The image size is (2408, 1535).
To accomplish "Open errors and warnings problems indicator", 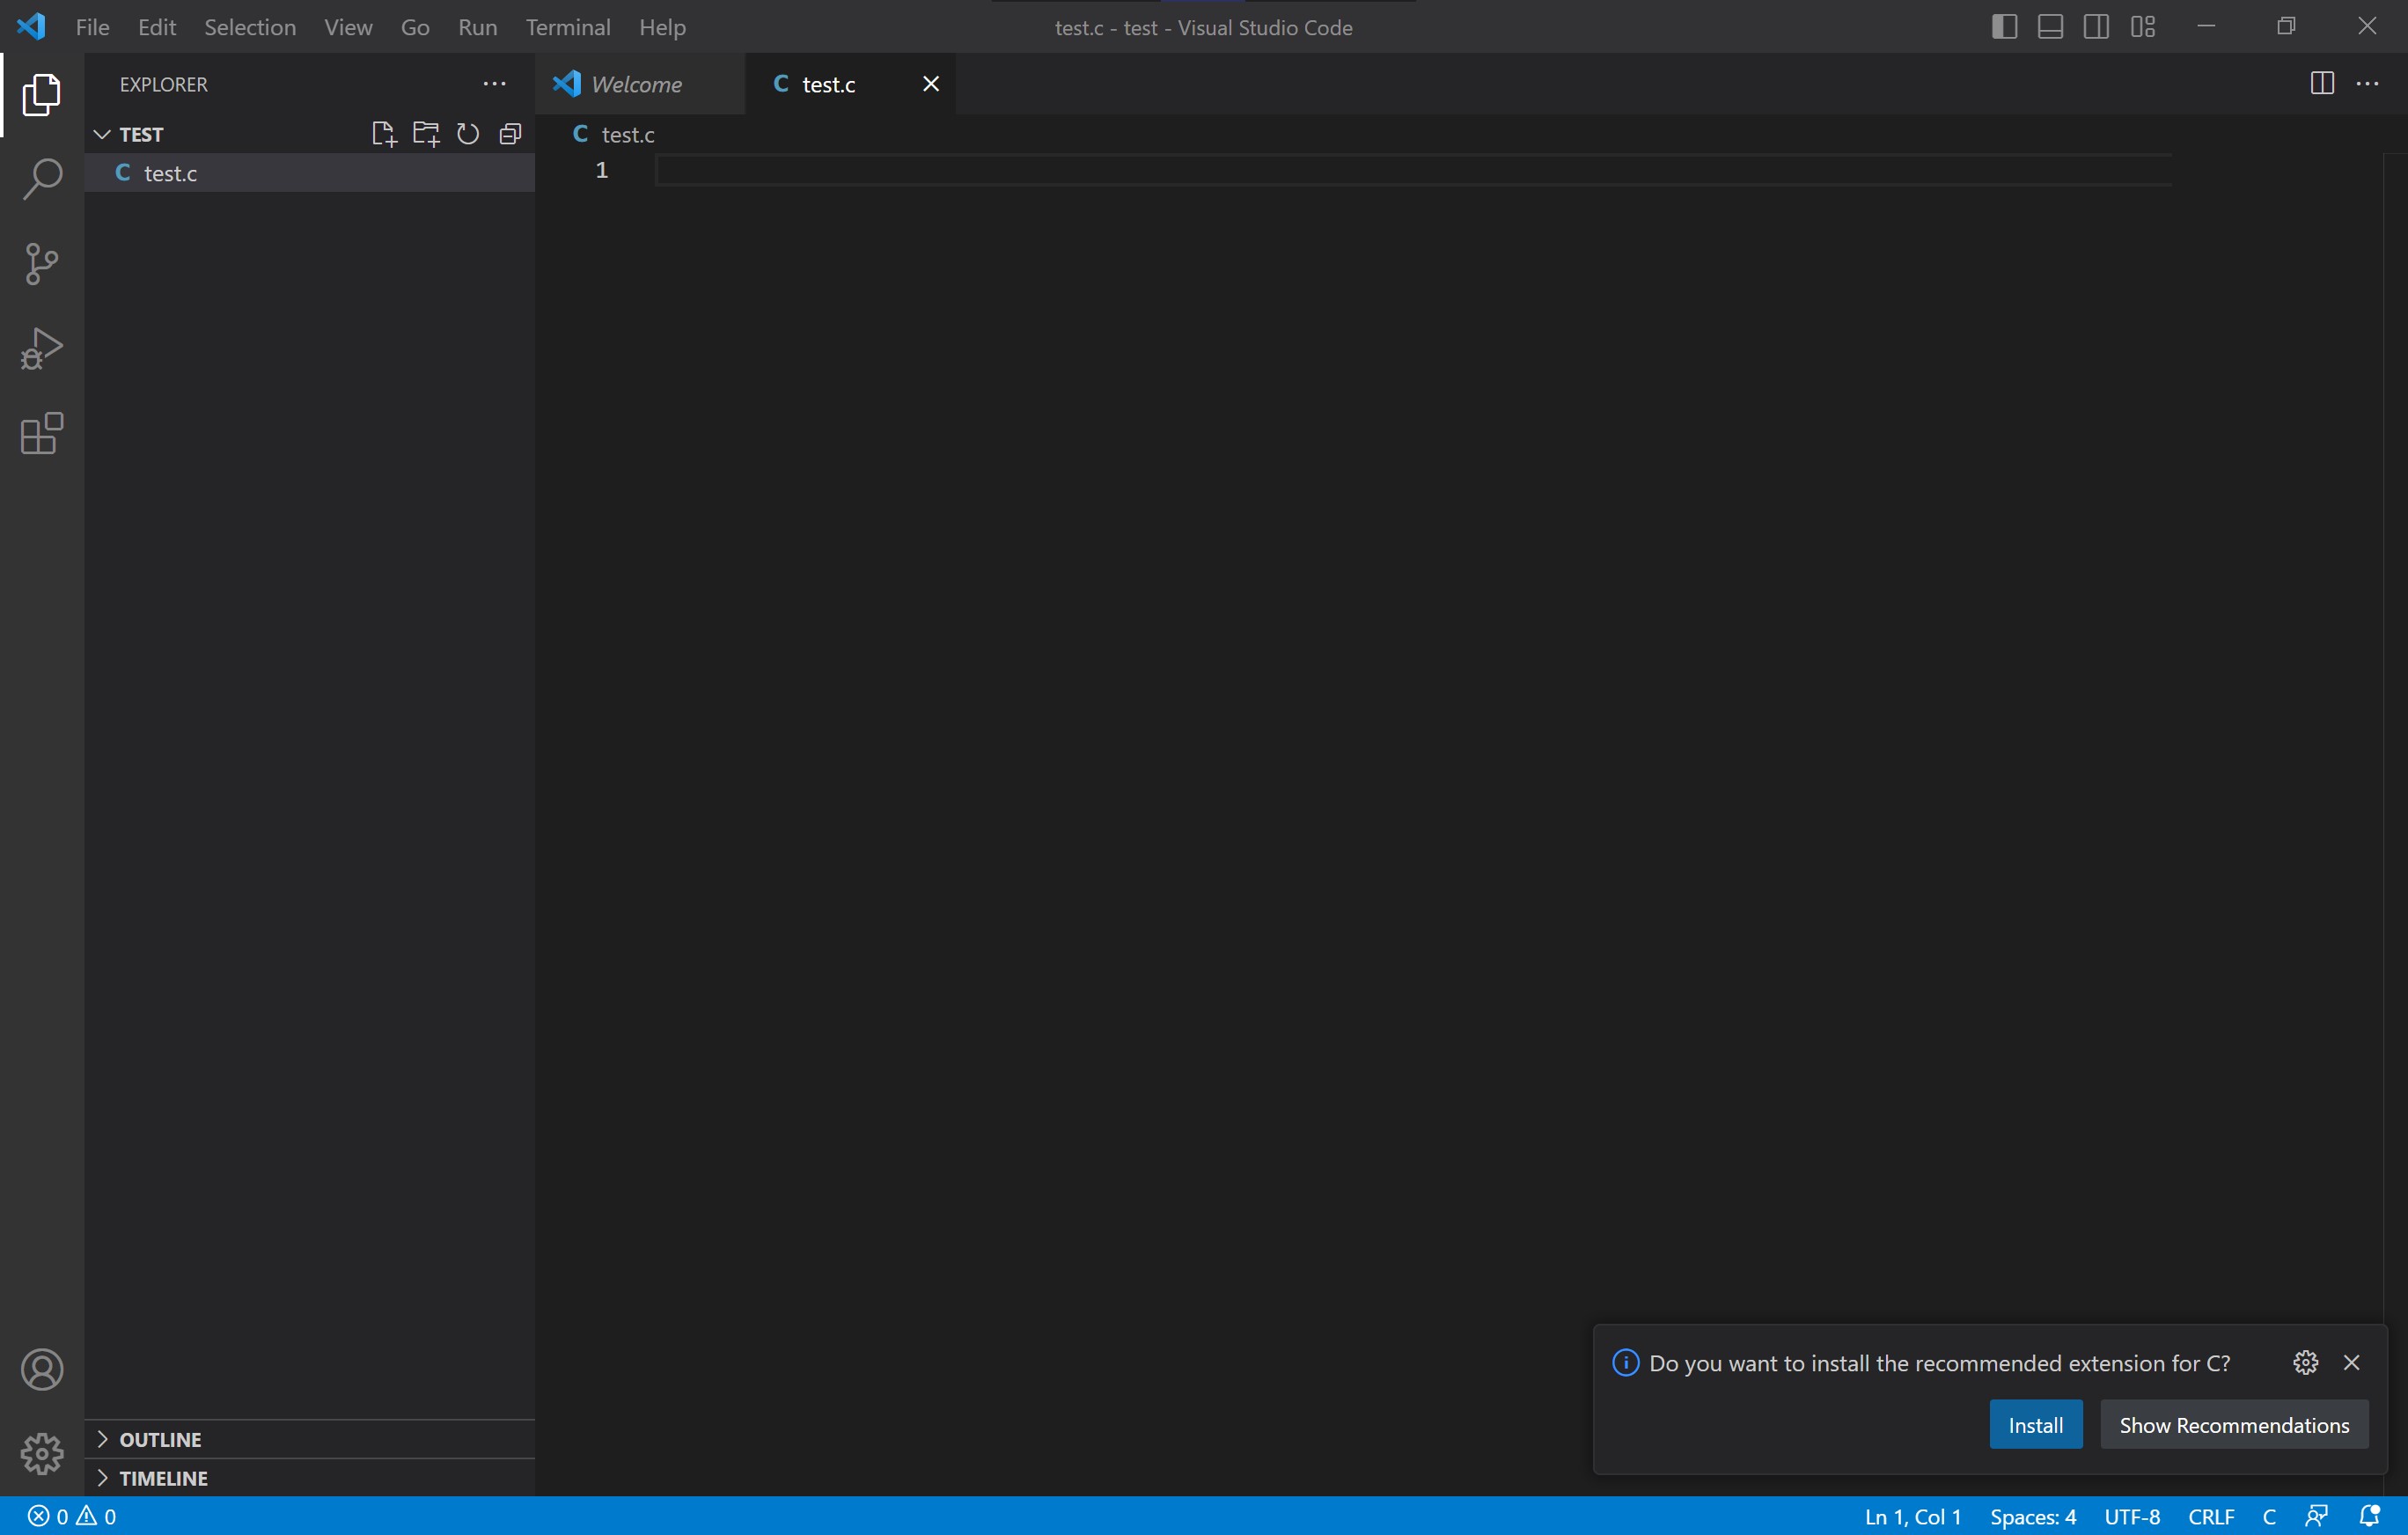I will point(72,1516).
